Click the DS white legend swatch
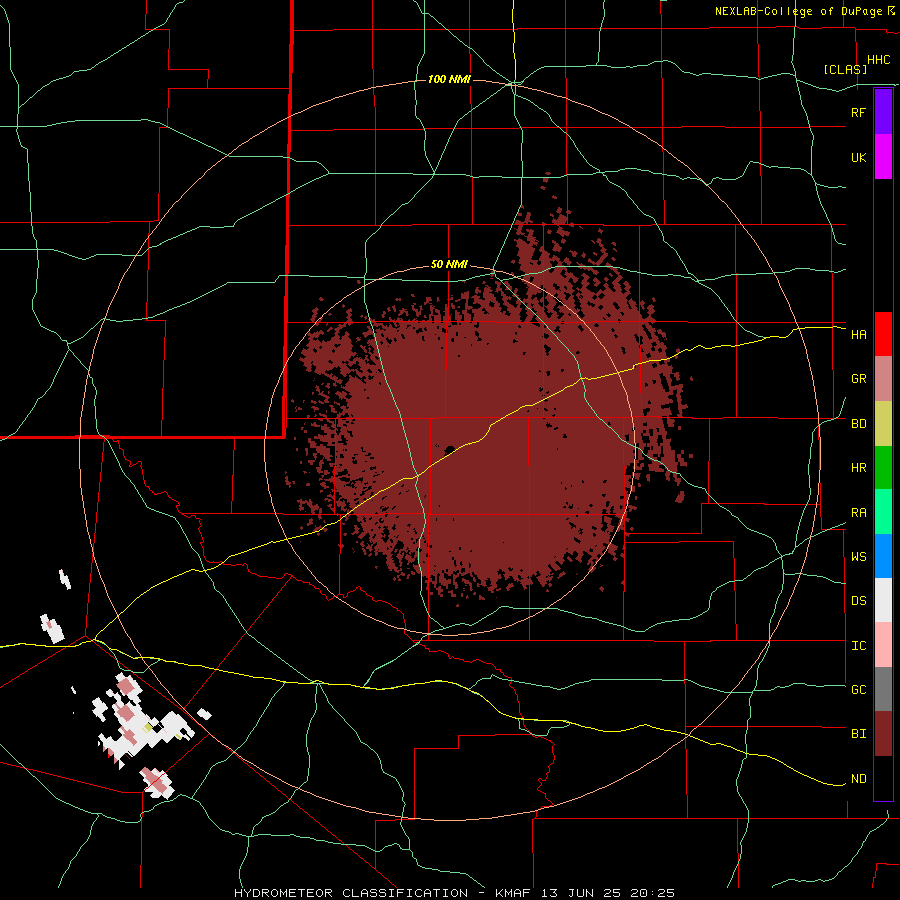Viewport: 900px width, 900px height. [883, 600]
